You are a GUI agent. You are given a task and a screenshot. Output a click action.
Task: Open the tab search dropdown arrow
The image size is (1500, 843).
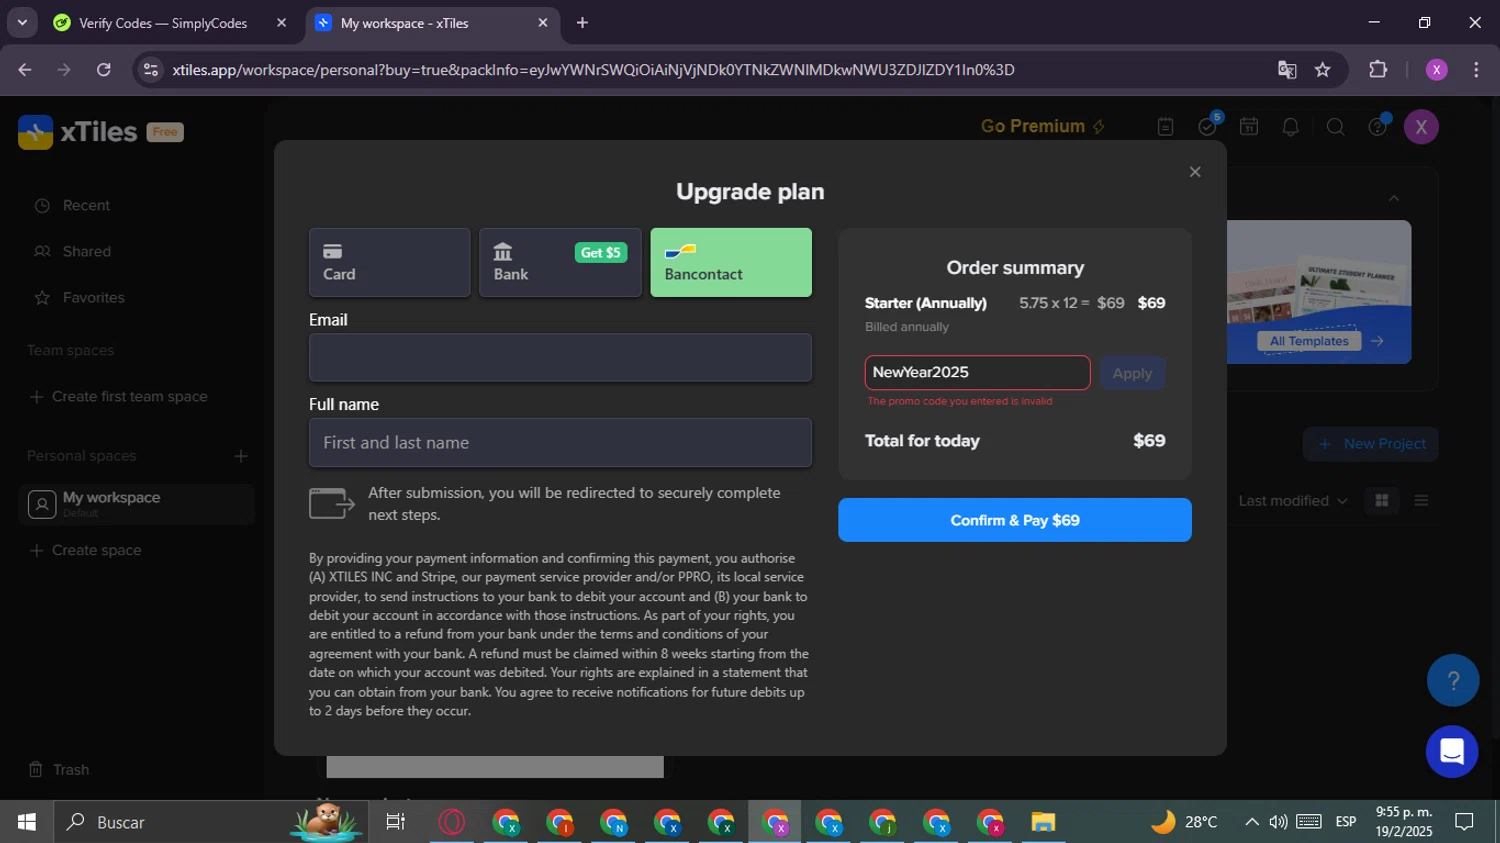pos(22,22)
